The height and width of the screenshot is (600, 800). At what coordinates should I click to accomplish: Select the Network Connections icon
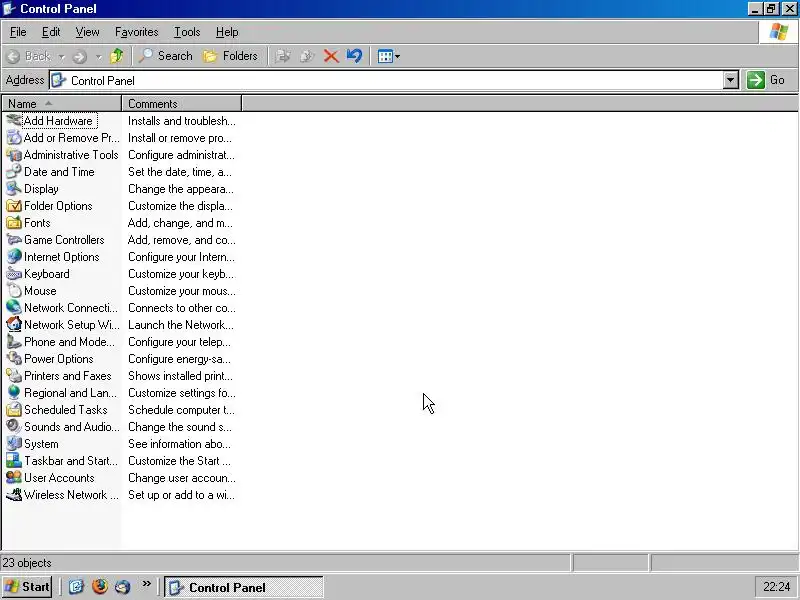[x=14, y=308]
